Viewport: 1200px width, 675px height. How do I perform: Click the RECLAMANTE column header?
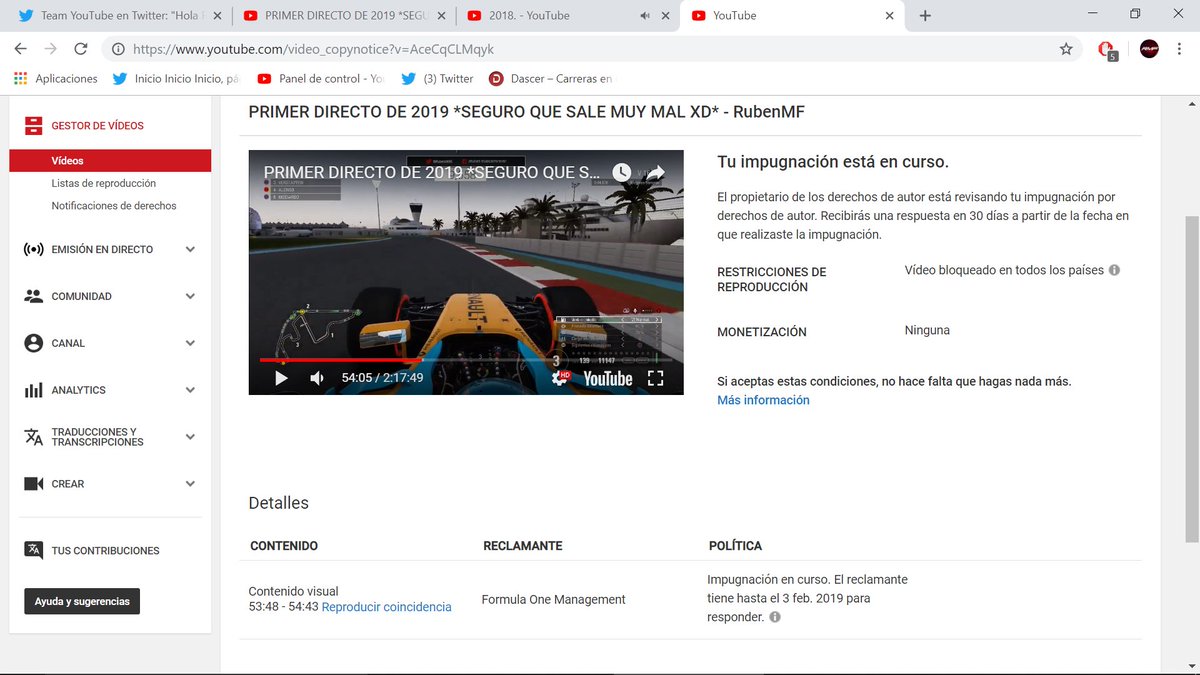tap(523, 546)
